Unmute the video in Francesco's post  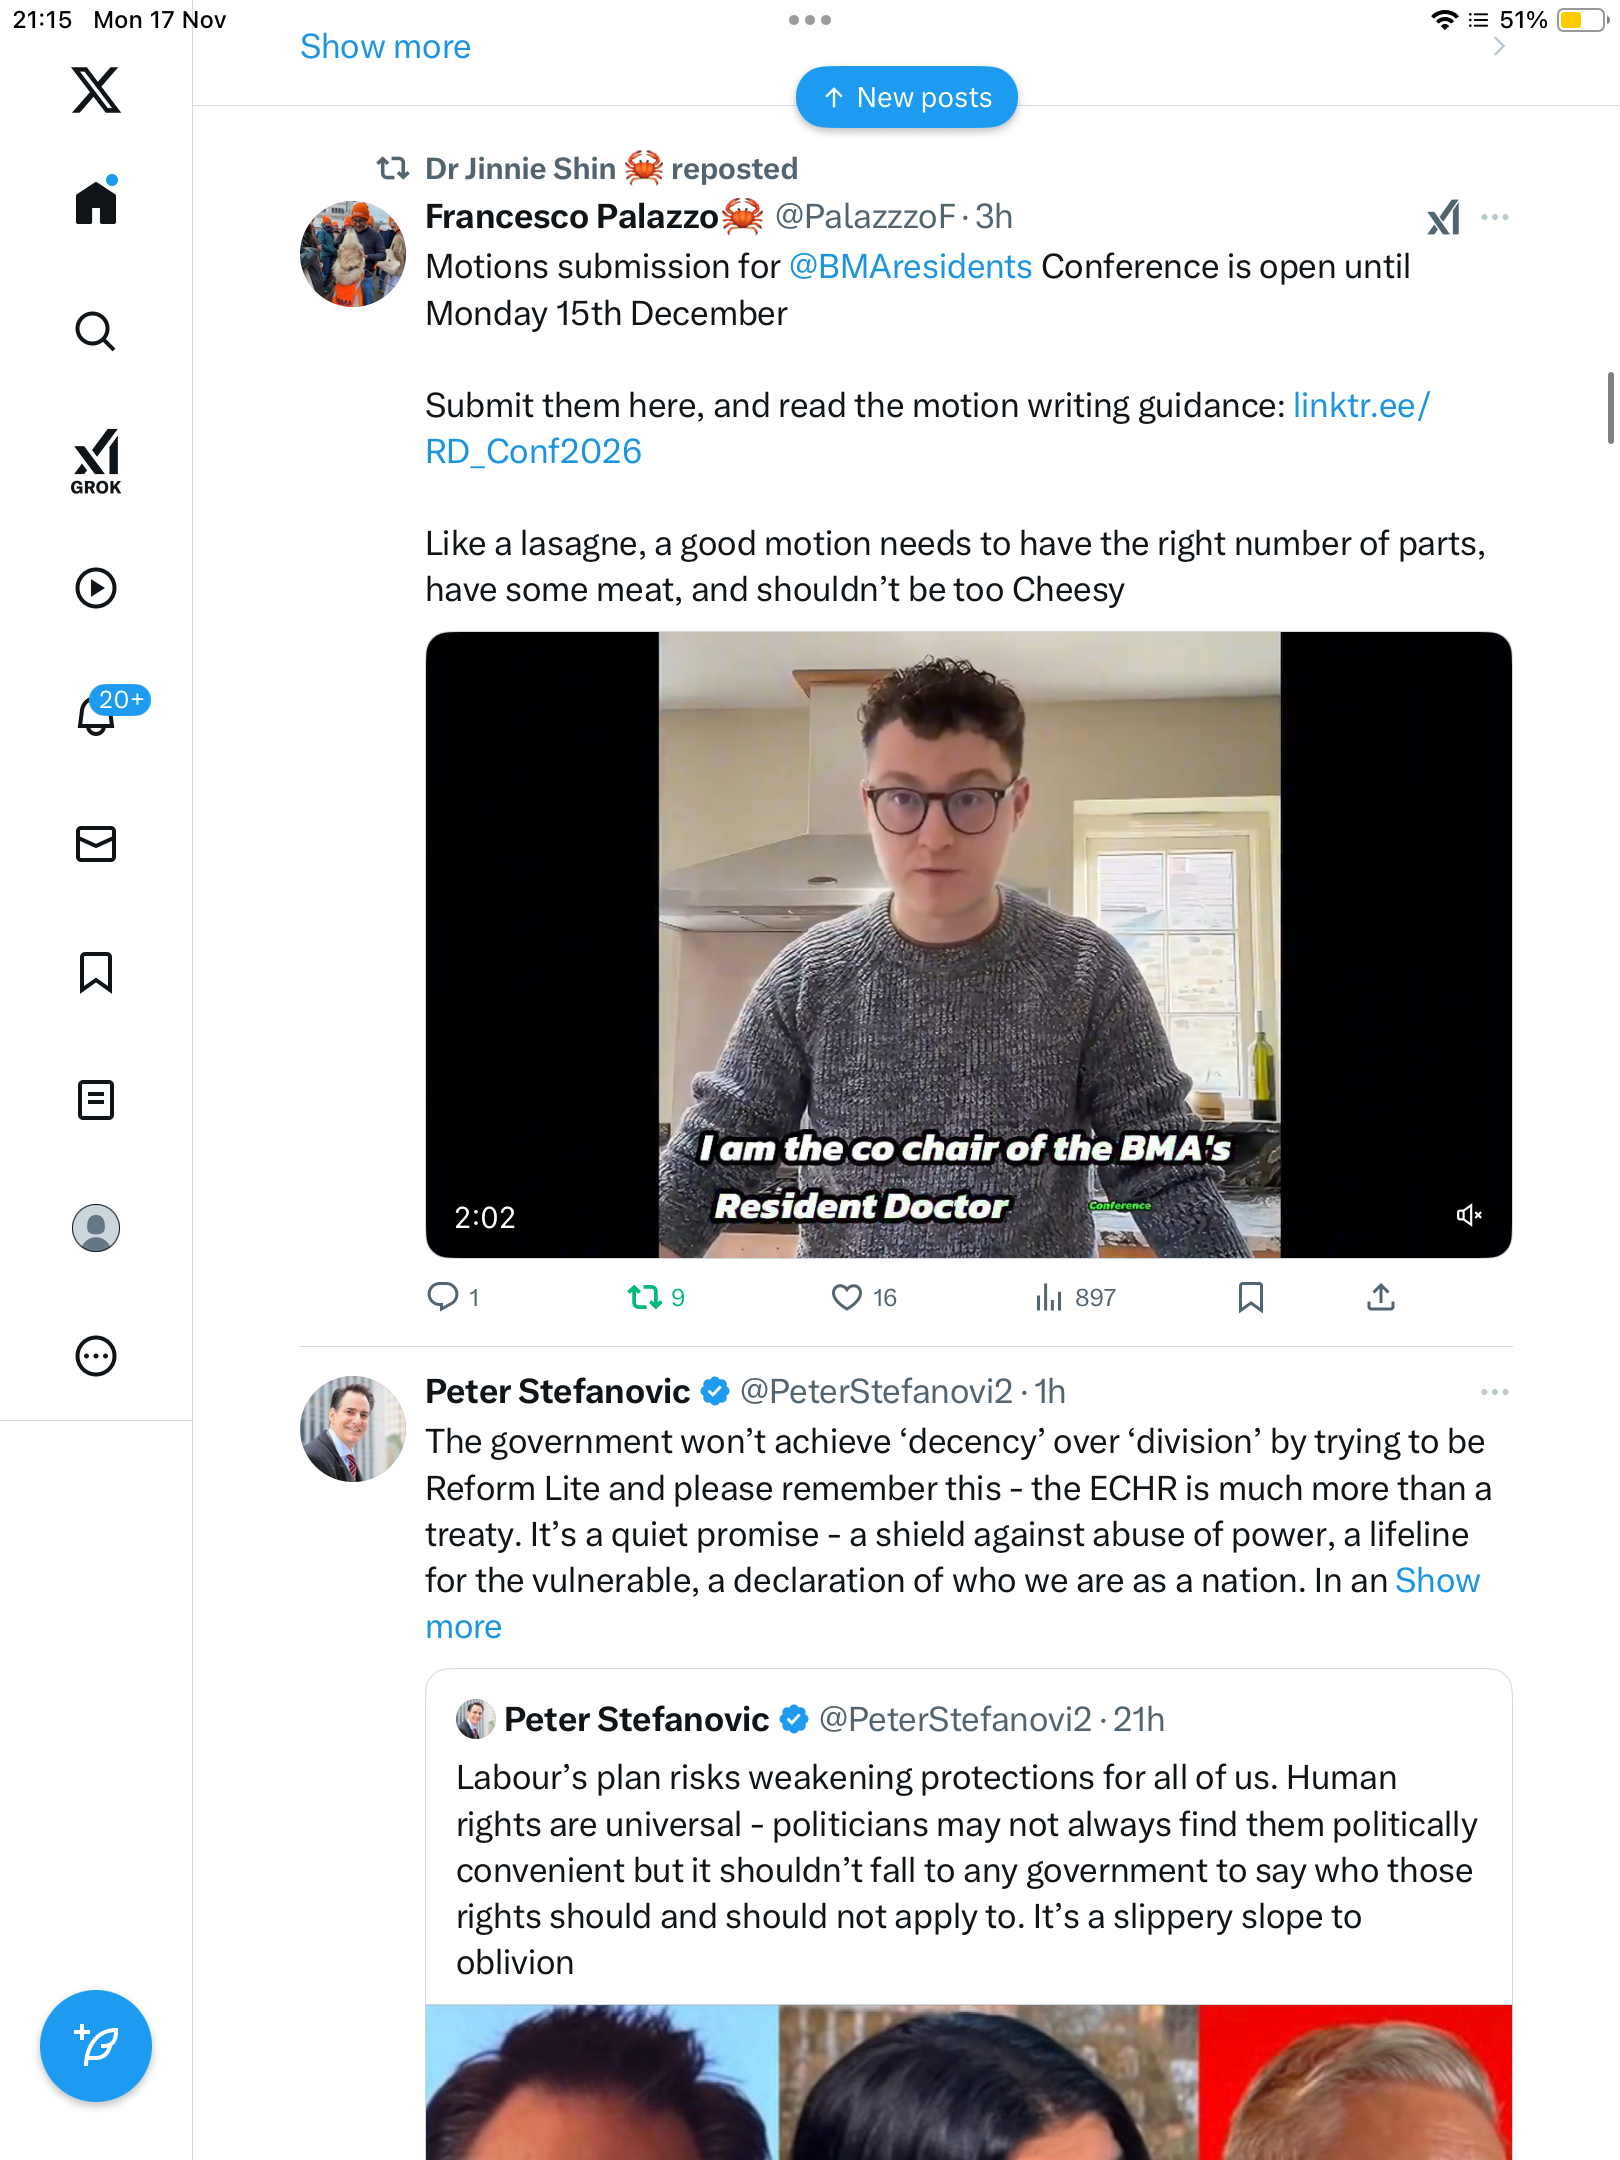(x=1469, y=1215)
